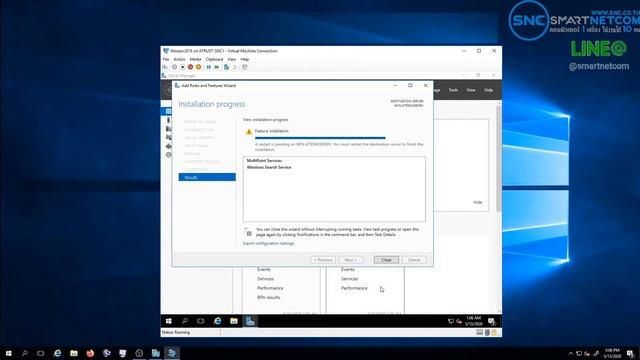Click Services in right server tile

[349, 278]
